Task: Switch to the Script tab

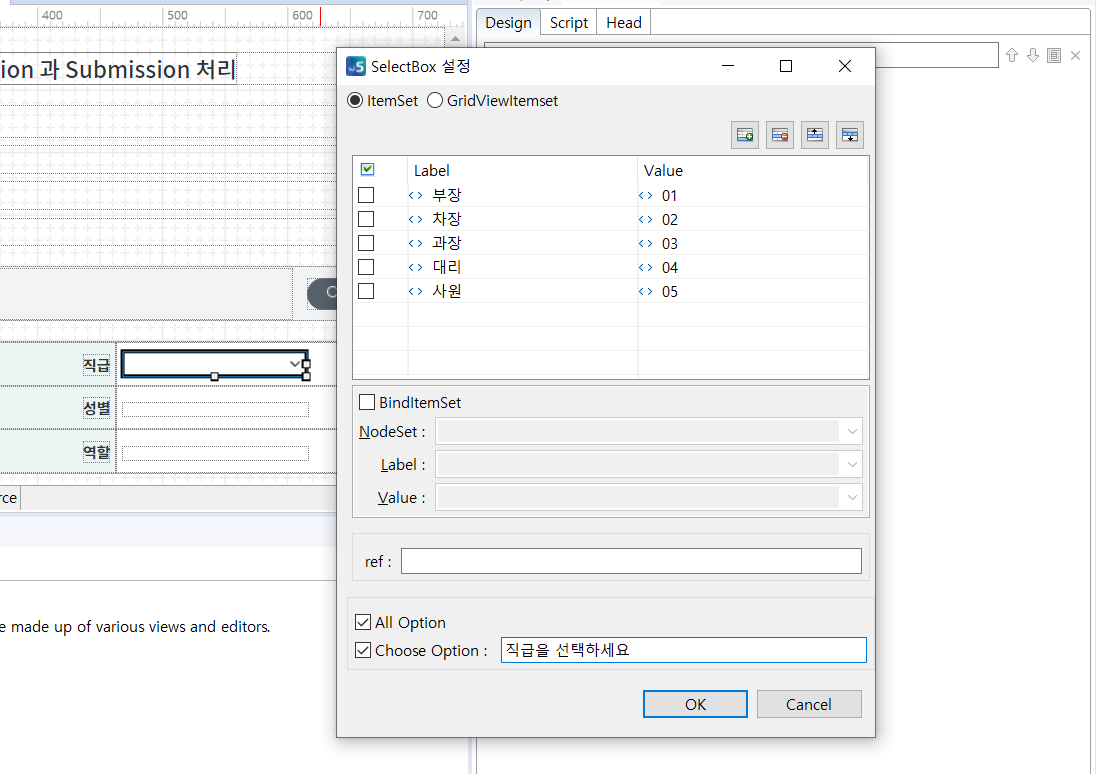Action: tap(568, 22)
